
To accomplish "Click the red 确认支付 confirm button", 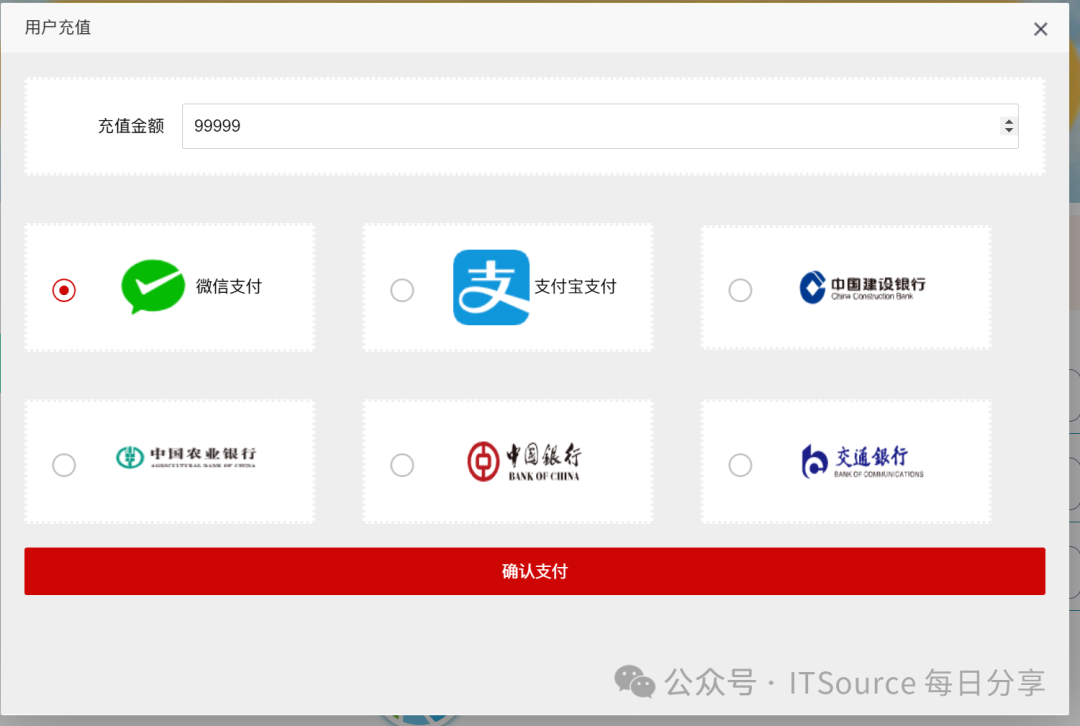I will (534, 571).
